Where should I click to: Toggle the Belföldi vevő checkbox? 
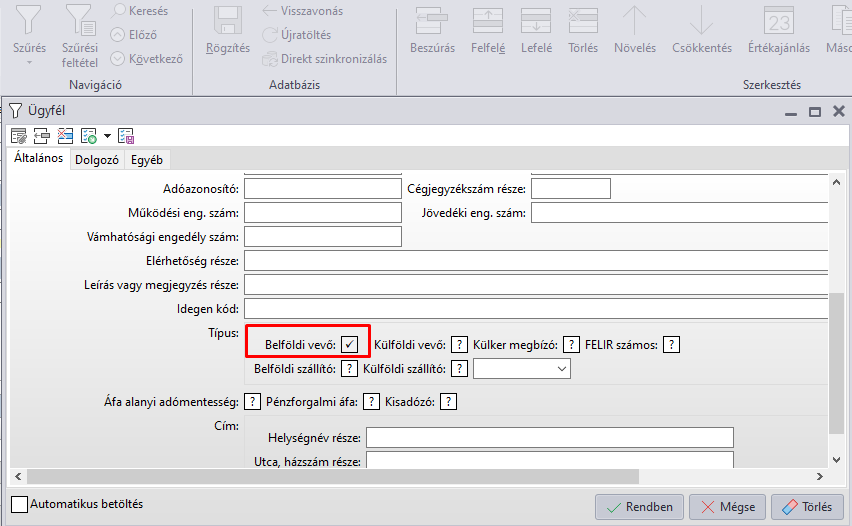point(349,344)
